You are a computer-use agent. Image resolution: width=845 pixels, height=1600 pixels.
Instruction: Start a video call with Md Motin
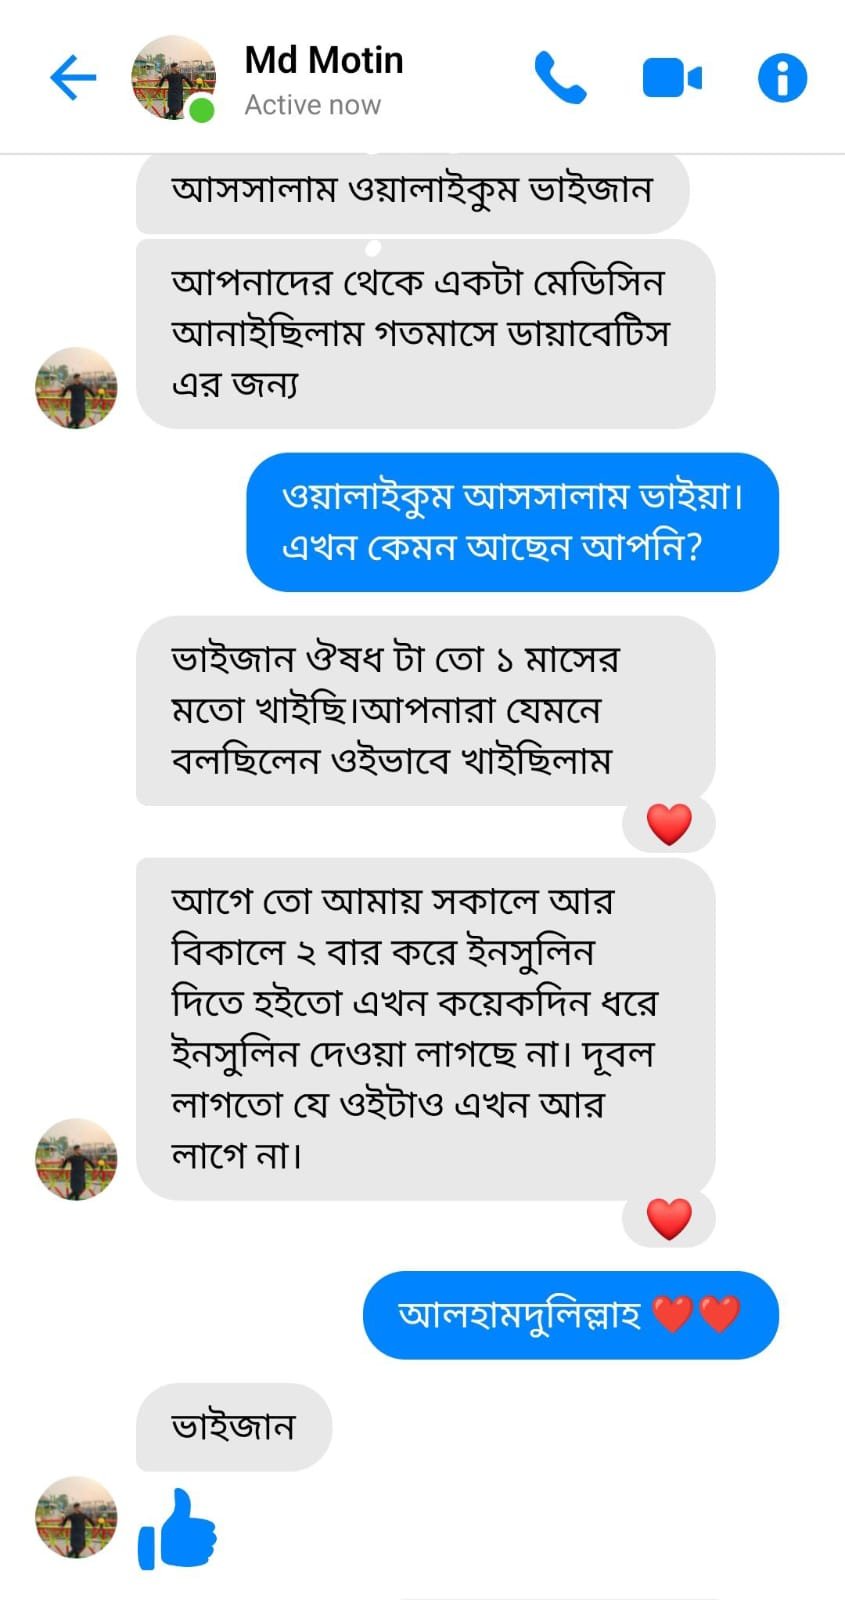672,75
